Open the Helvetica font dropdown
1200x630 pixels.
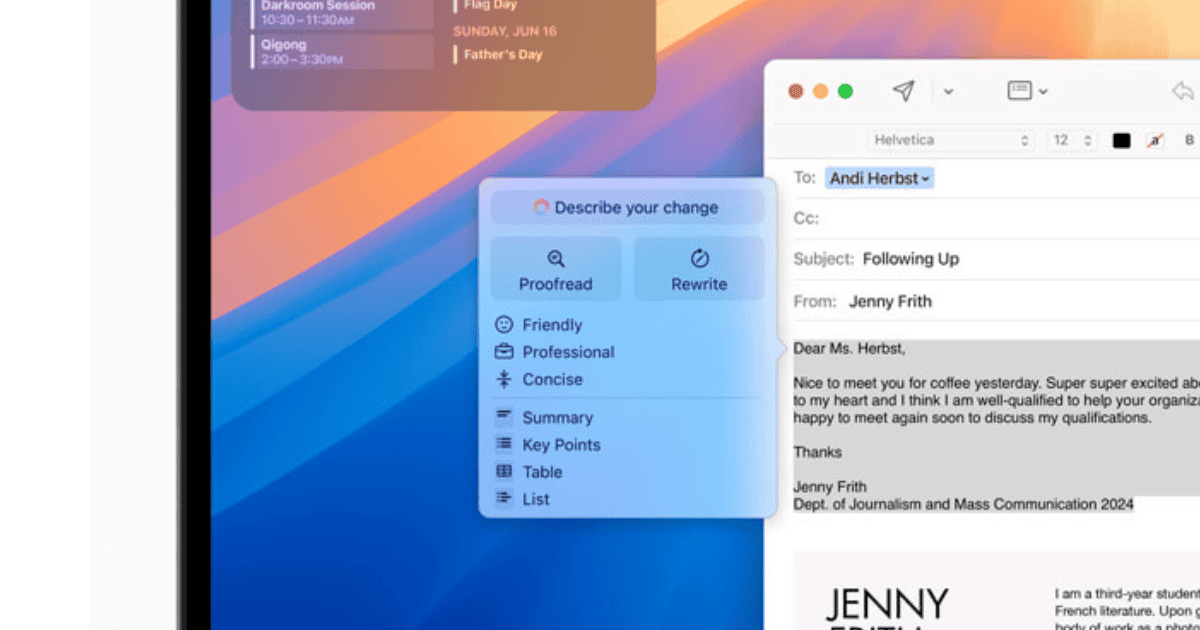tap(950, 141)
